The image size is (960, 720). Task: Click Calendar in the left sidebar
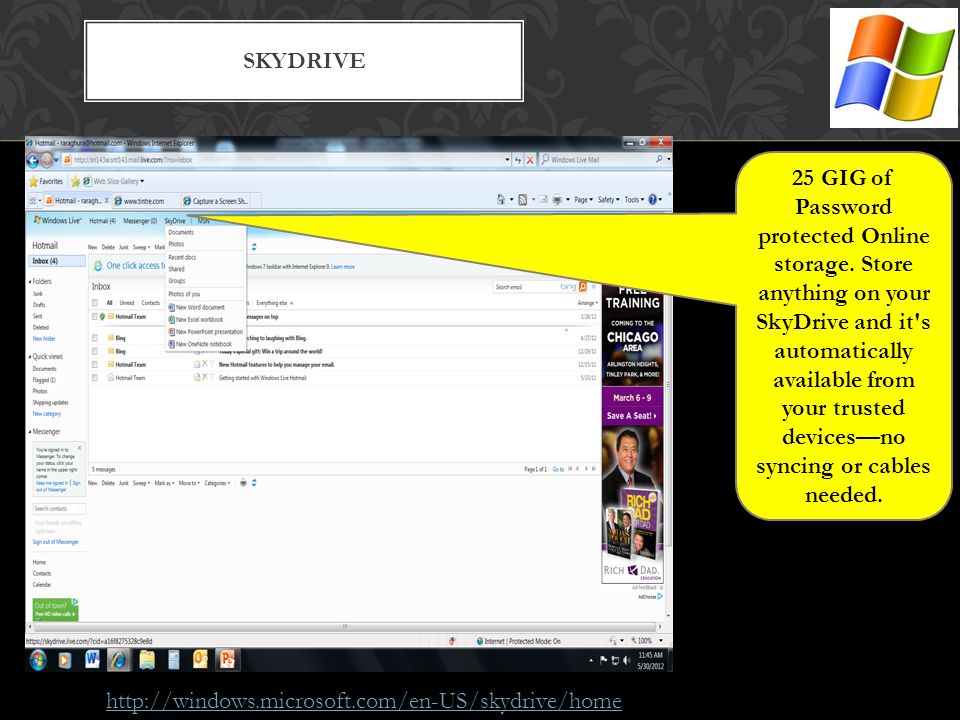click(x=42, y=585)
